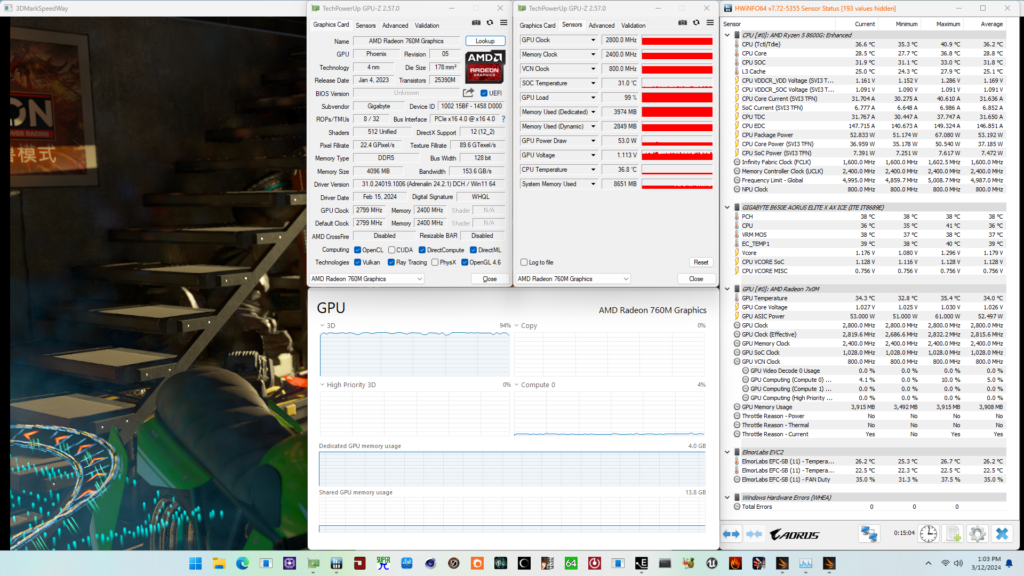The height and width of the screenshot is (576, 1024).
Task: Click the expand columns arrows icon in HWiNFO64
Action: click(731, 534)
